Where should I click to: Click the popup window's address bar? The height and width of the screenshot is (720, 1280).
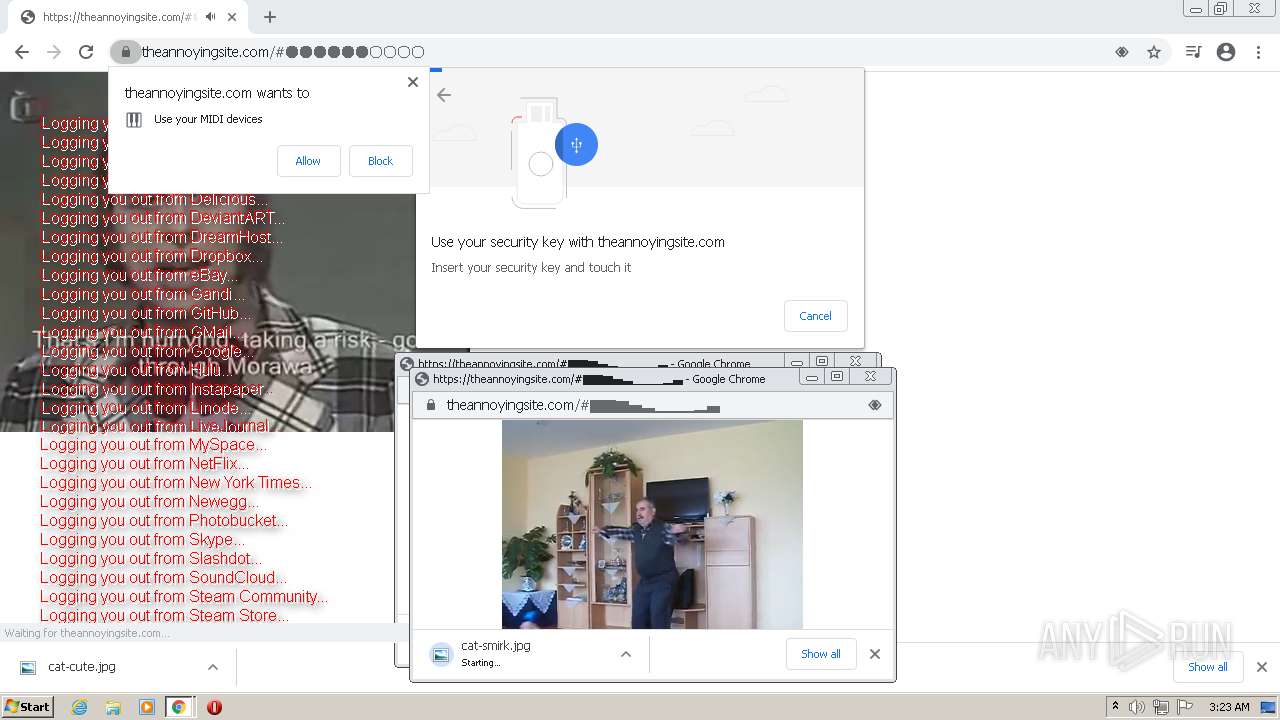[652, 405]
